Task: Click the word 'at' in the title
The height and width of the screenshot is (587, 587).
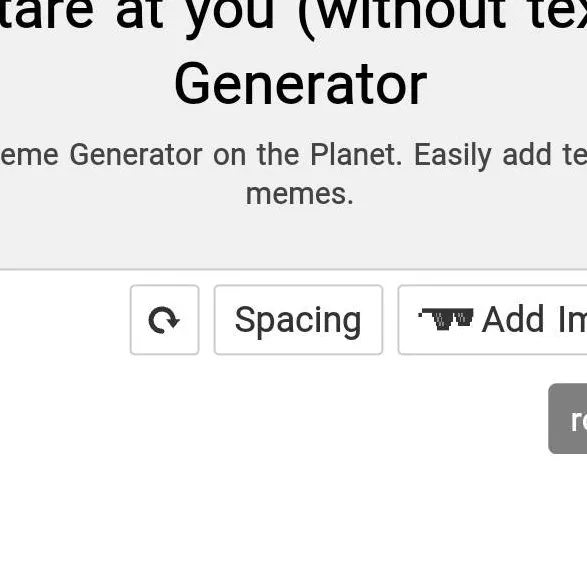Action: tap(140, 16)
